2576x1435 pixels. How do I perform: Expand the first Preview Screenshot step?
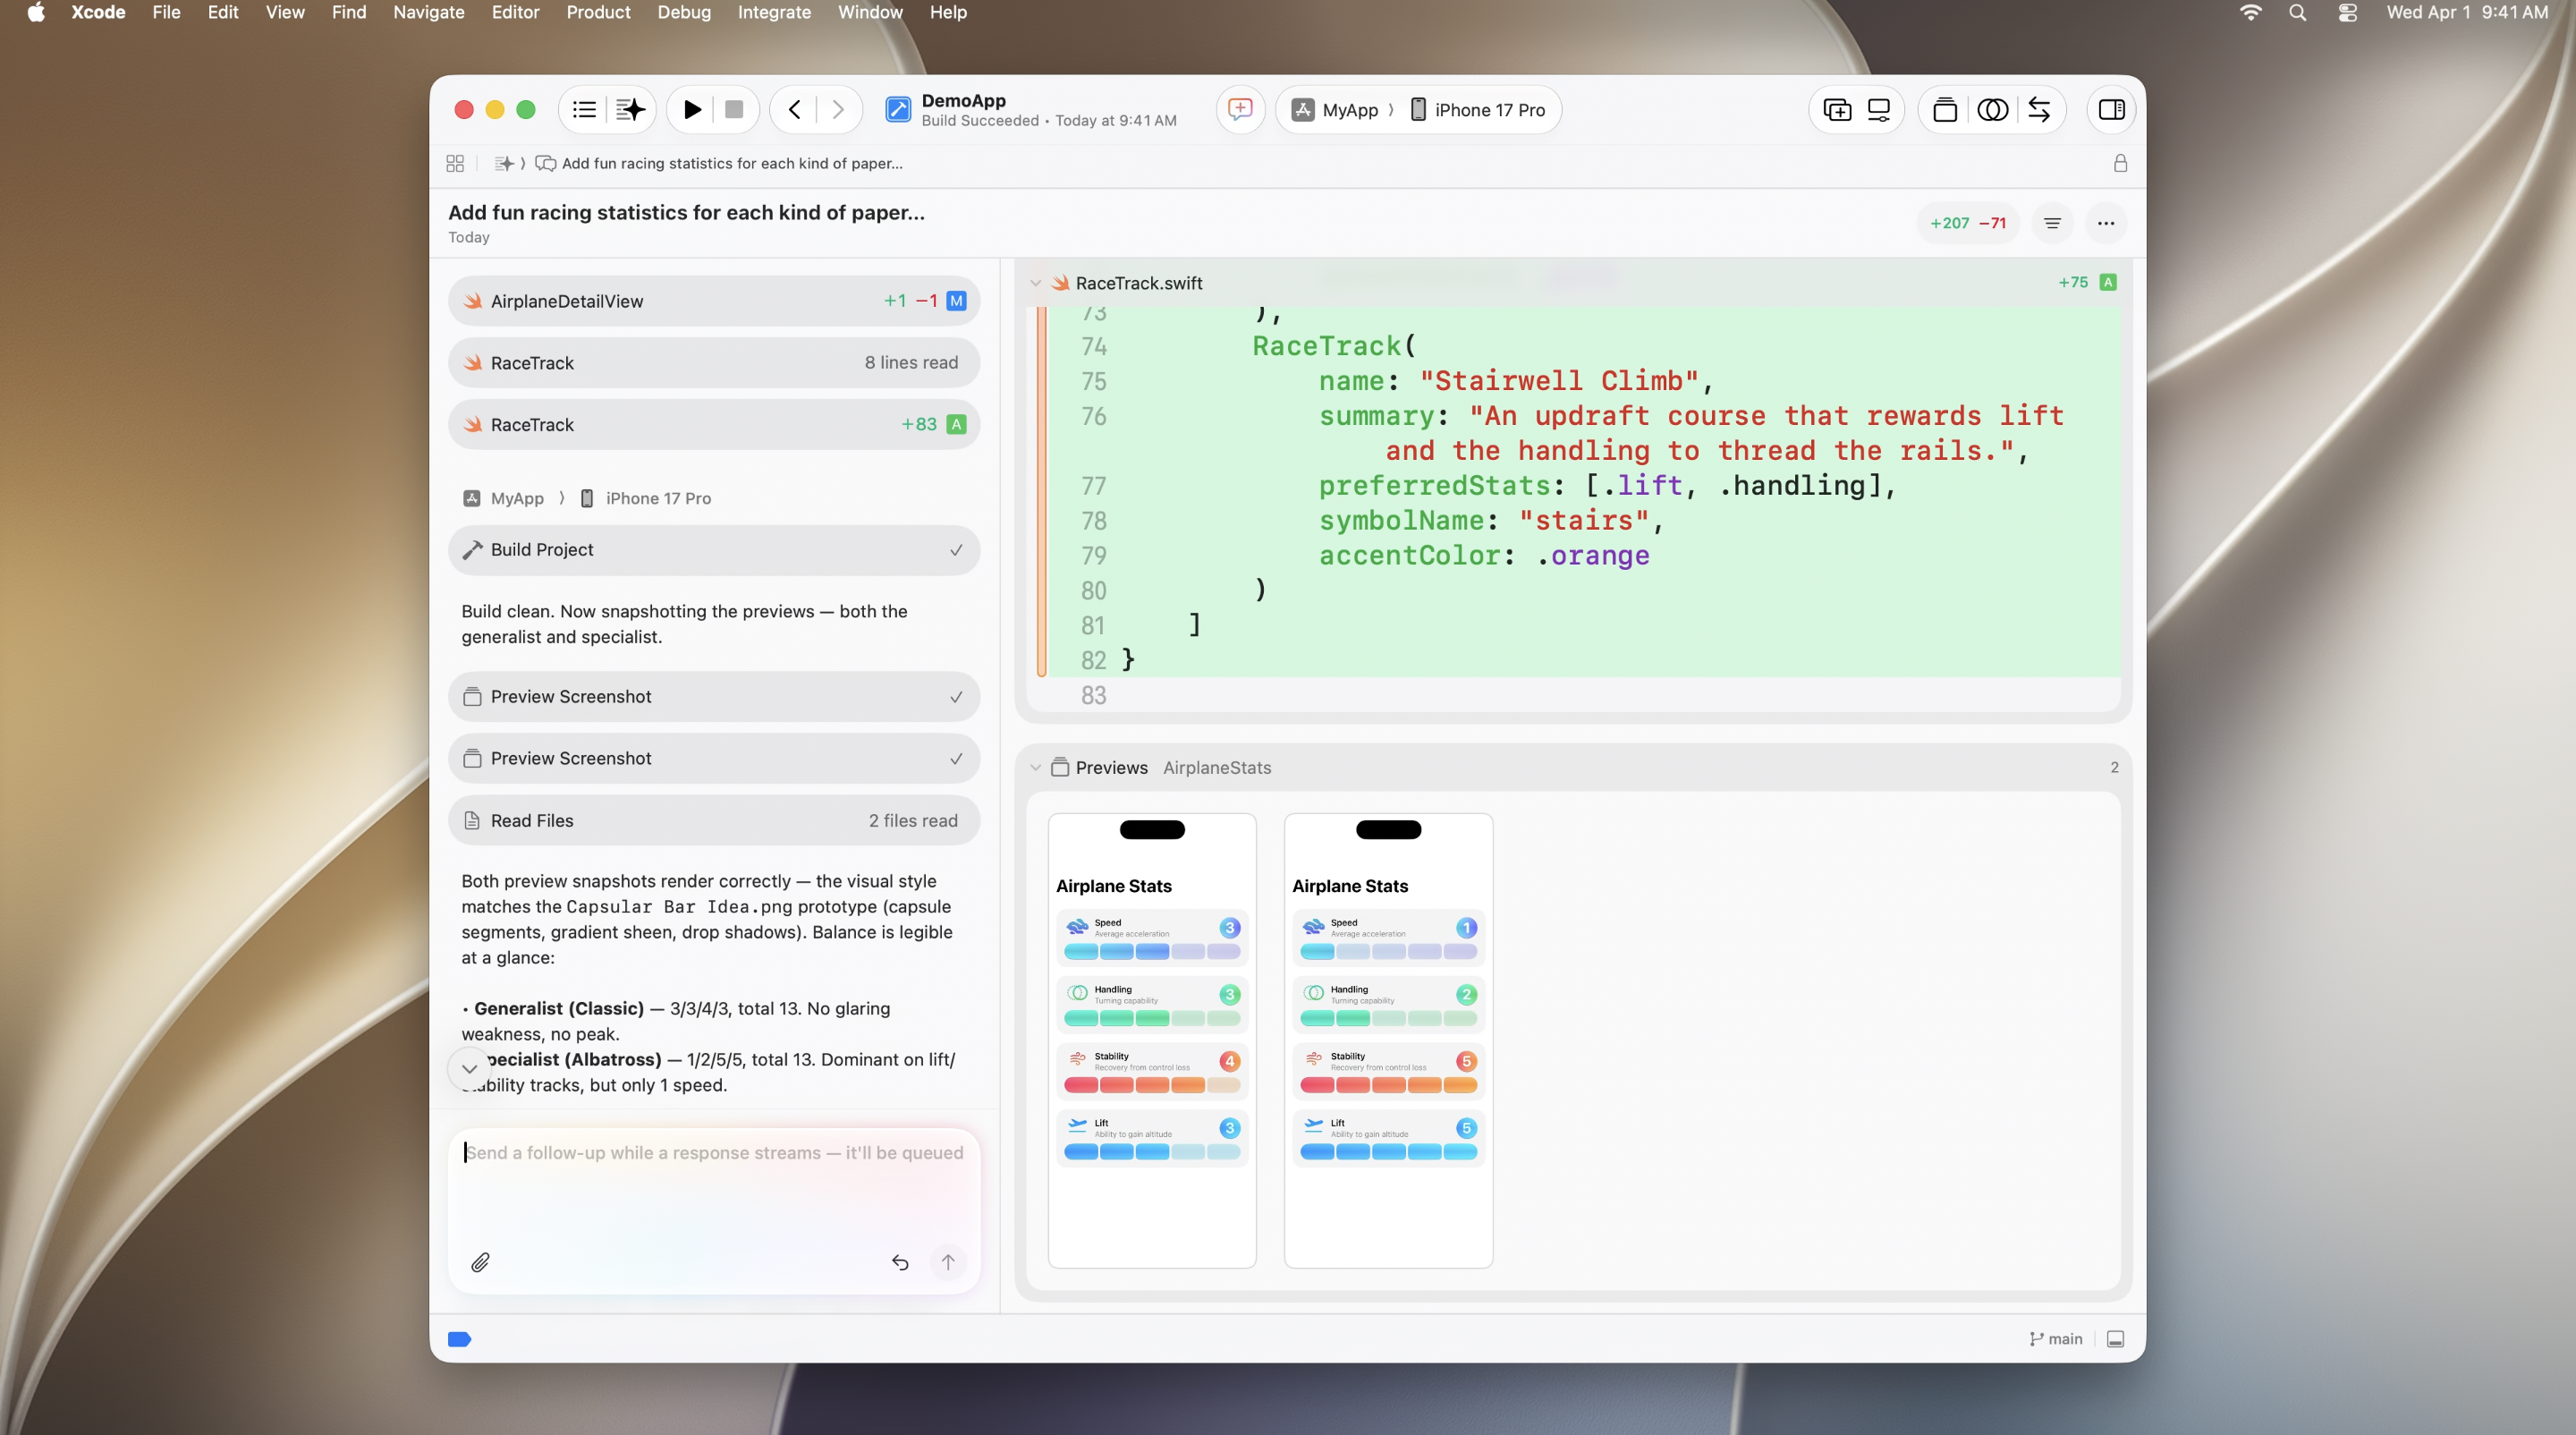(714, 697)
